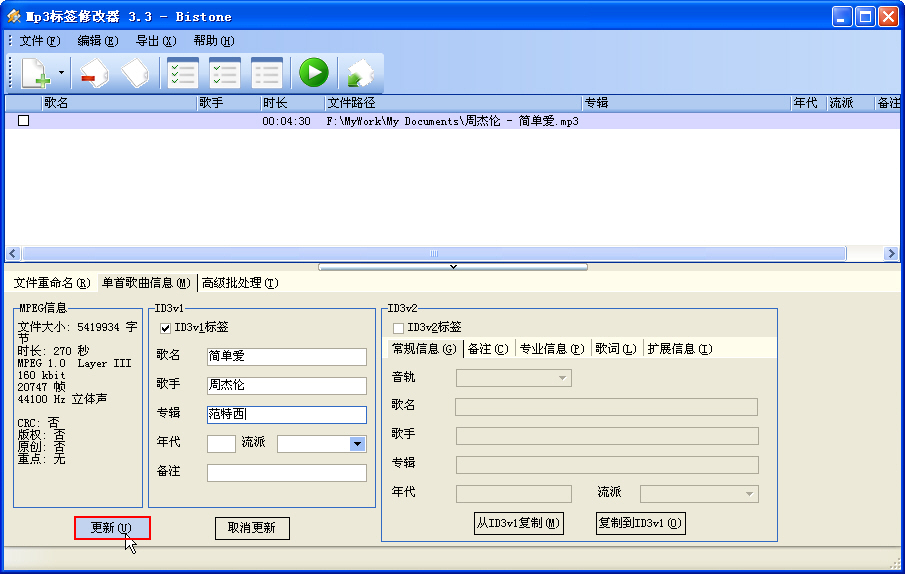Screen dimensions: 905x574
Task: Collapse the lower panel with splitter chevron
Action: coord(452,267)
